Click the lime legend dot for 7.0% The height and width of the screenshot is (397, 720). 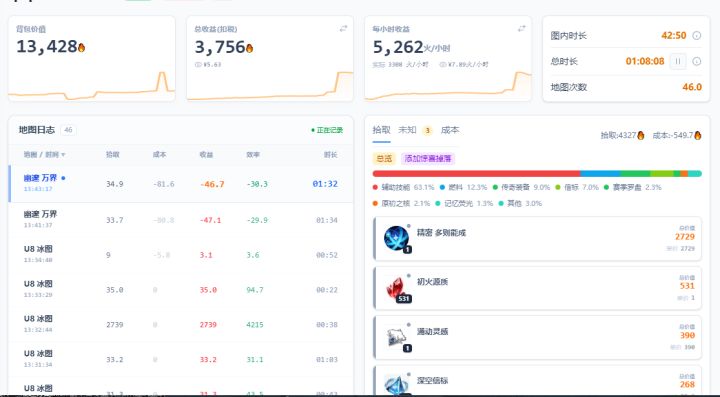coord(558,188)
